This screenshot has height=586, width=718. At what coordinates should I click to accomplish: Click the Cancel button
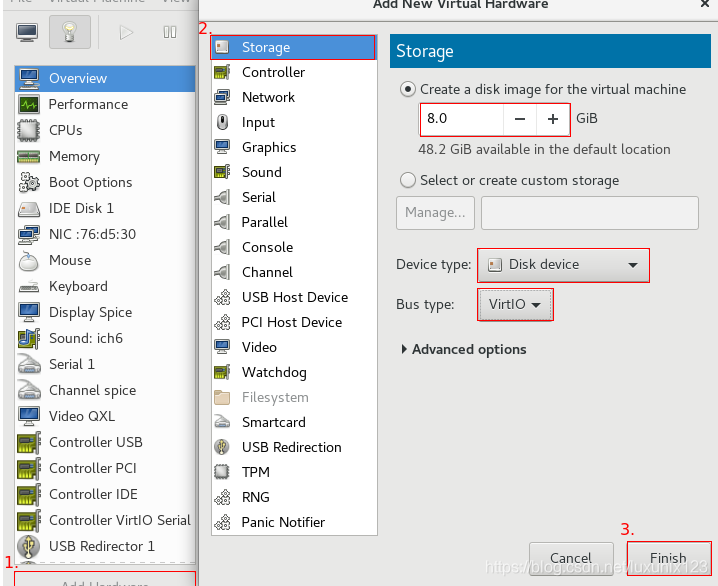(571, 558)
